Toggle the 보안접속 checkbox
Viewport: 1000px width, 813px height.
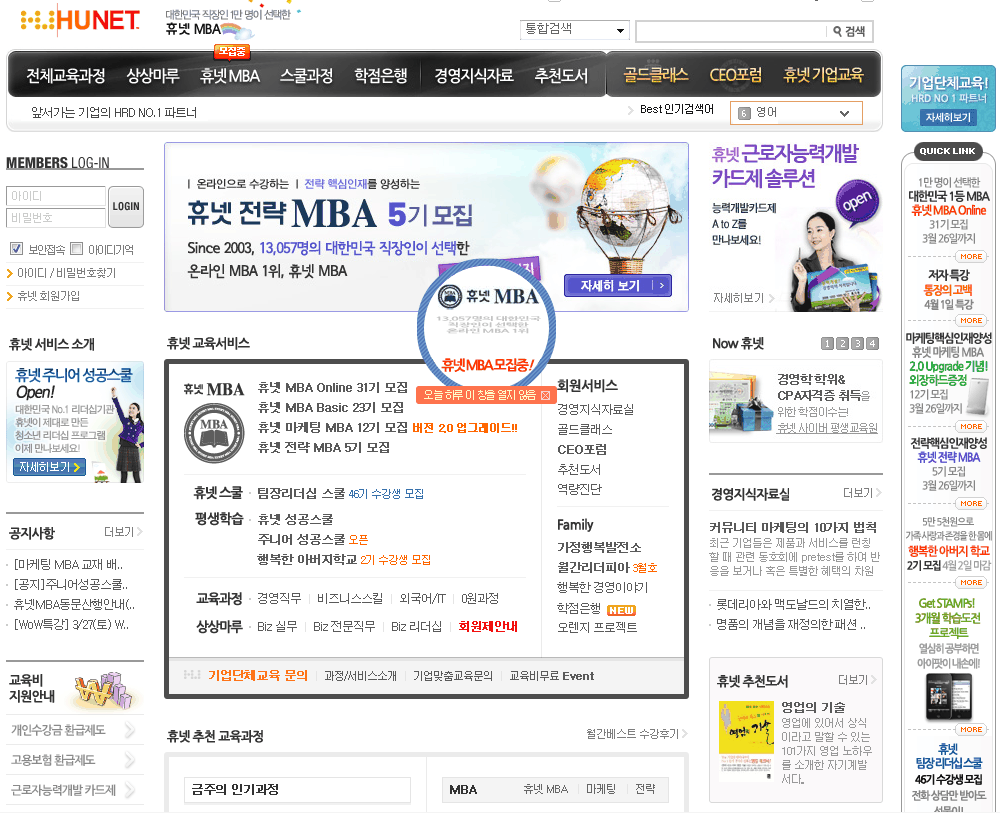(x=16, y=249)
